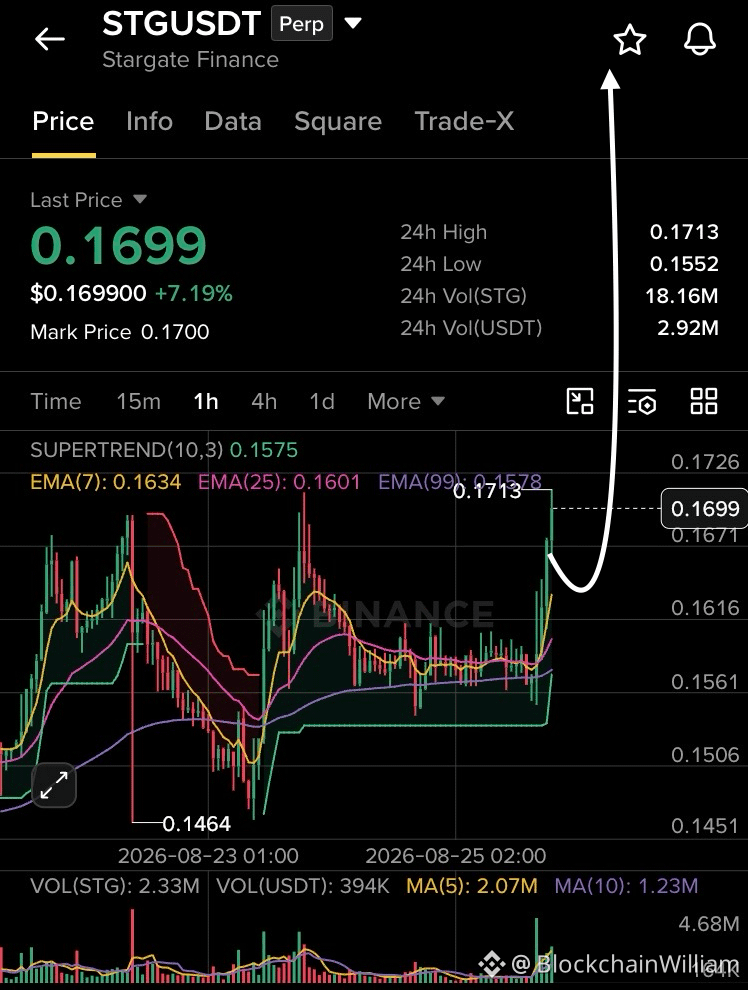Tap the EMA(99) indicator label
Viewport: 748px width, 990px height.
coord(460,482)
